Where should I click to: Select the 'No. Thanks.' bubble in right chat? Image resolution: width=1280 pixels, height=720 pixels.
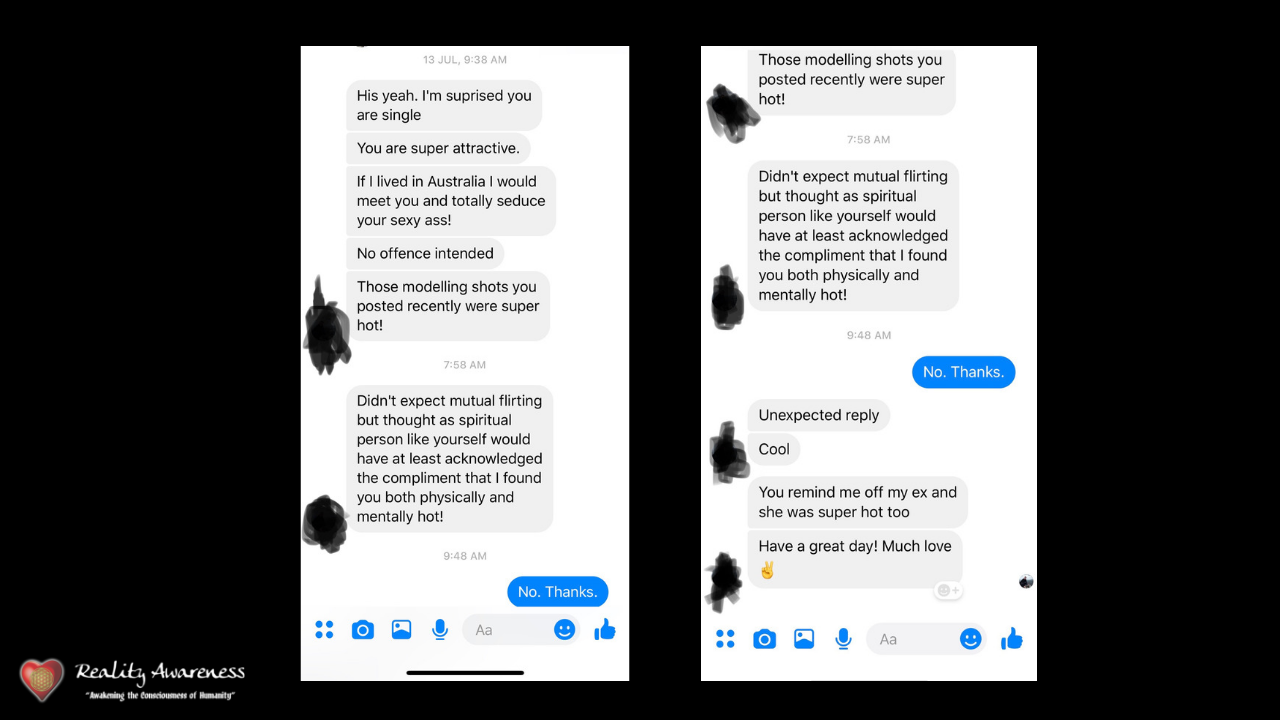click(963, 372)
